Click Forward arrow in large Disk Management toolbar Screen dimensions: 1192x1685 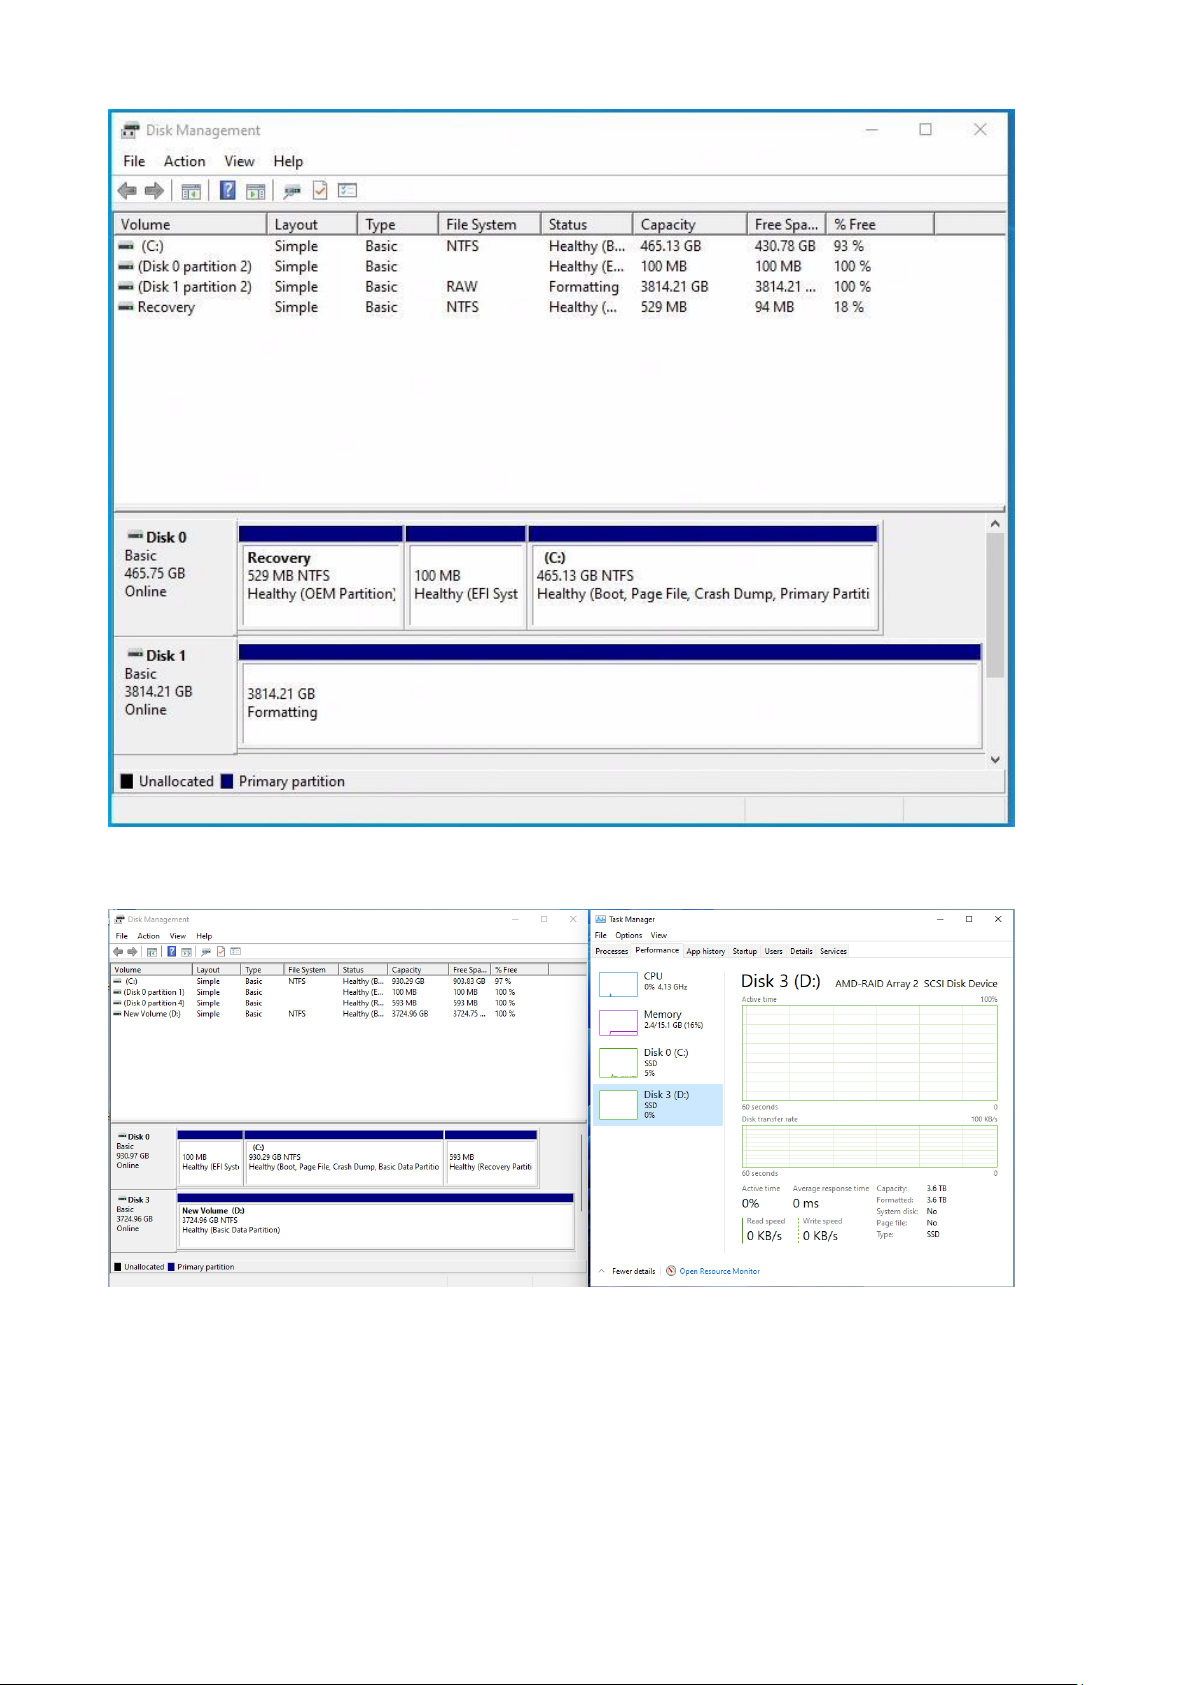pyautogui.click(x=154, y=190)
